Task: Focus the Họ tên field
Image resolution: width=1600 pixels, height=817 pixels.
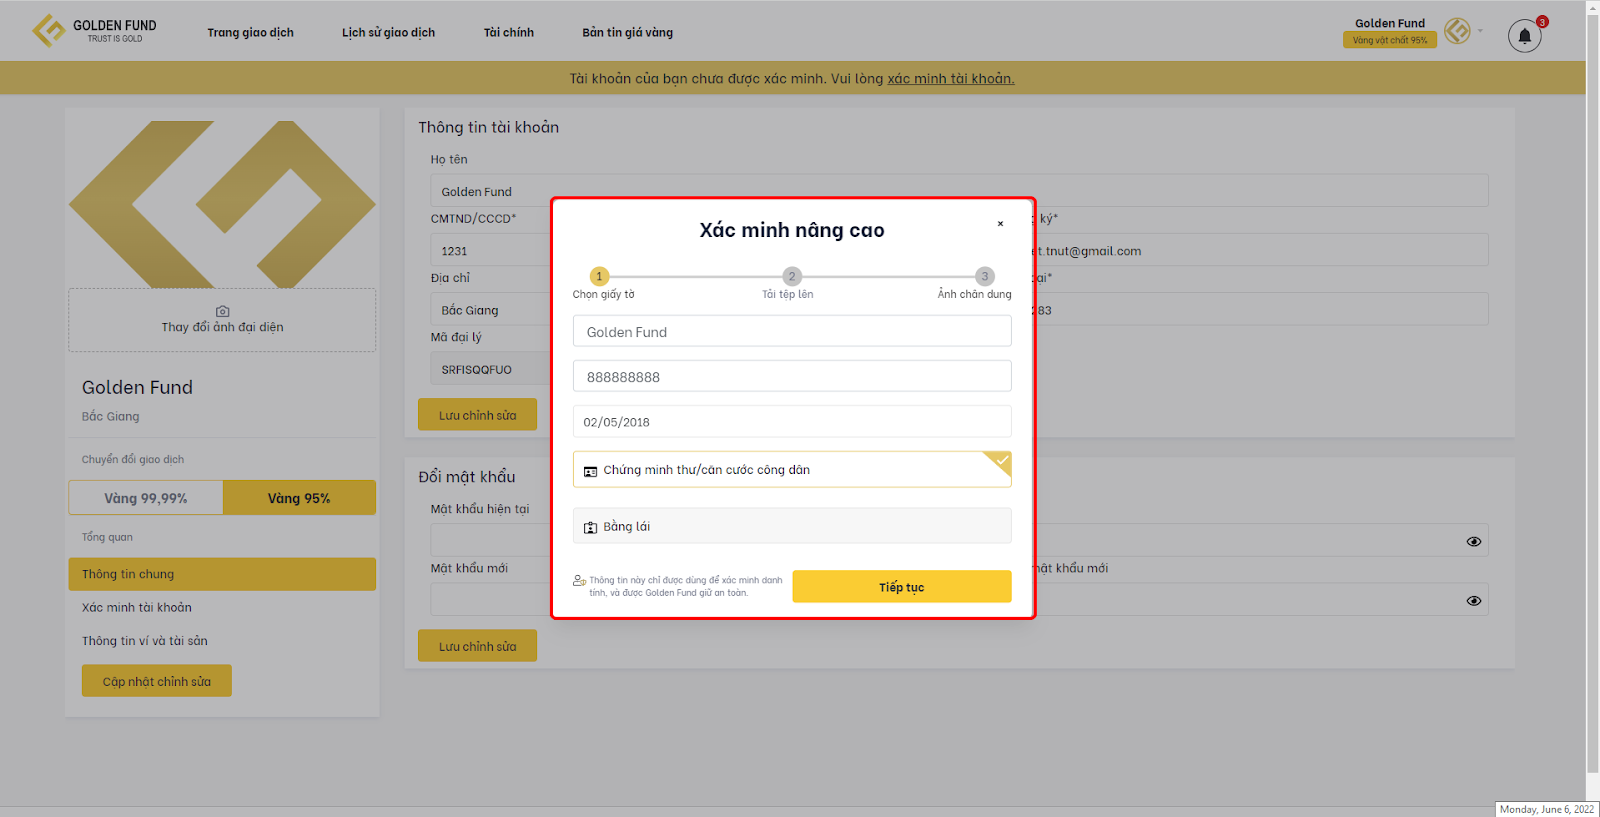Action: point(959,191)
